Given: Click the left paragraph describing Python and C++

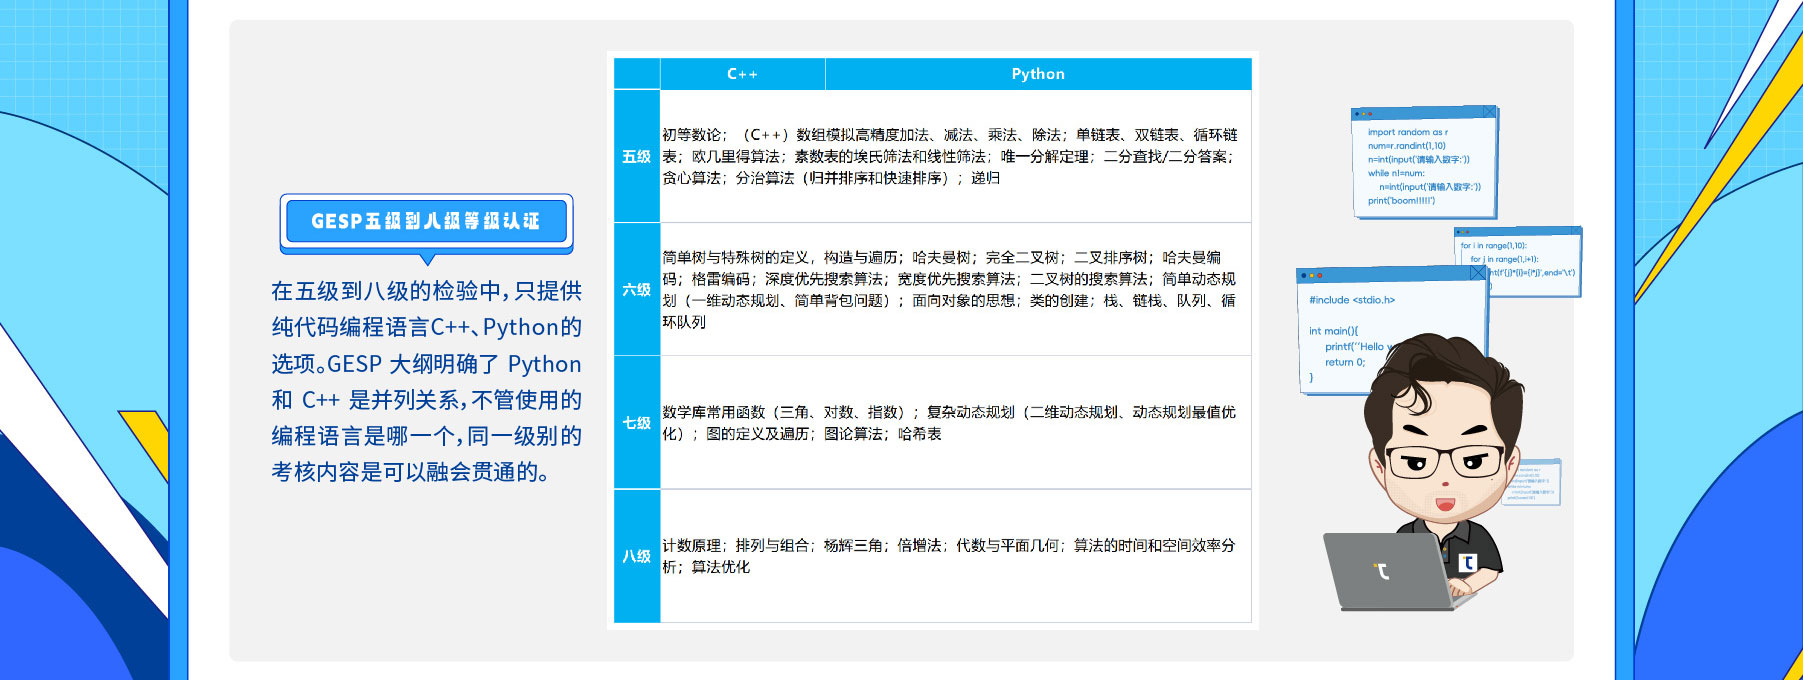Looking at the screenshot, I should point(426,381).
